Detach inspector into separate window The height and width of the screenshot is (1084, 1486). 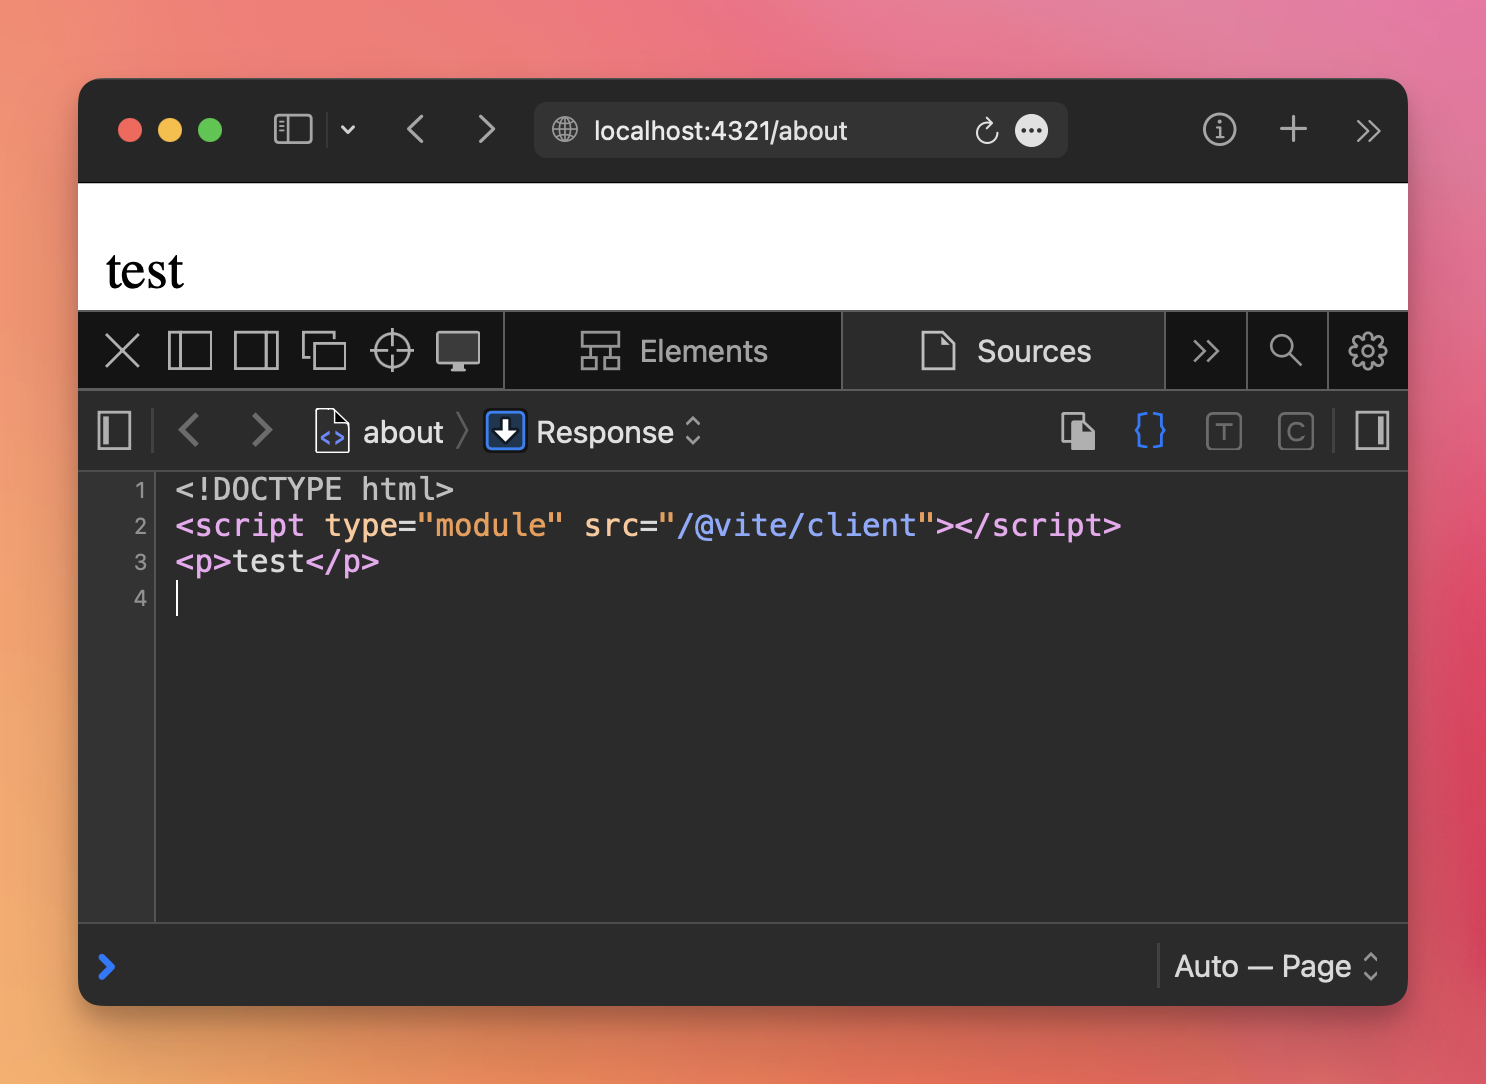(x=324, y=351)
